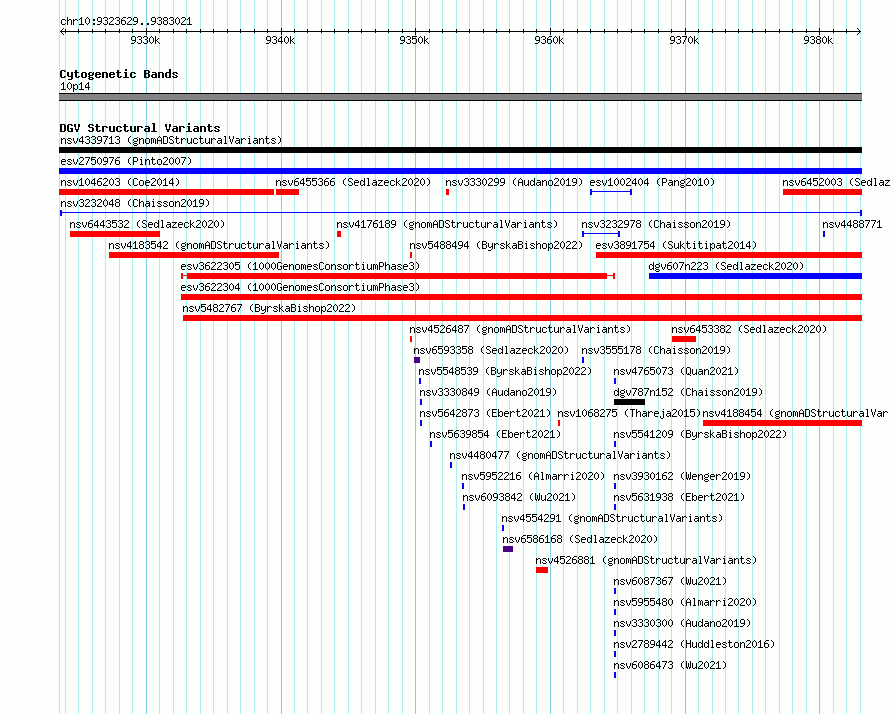The height and width of the screenshot is (714, 890).
Task: Click the red nsv6443532 variant bar
Action: tap(115, 234)
